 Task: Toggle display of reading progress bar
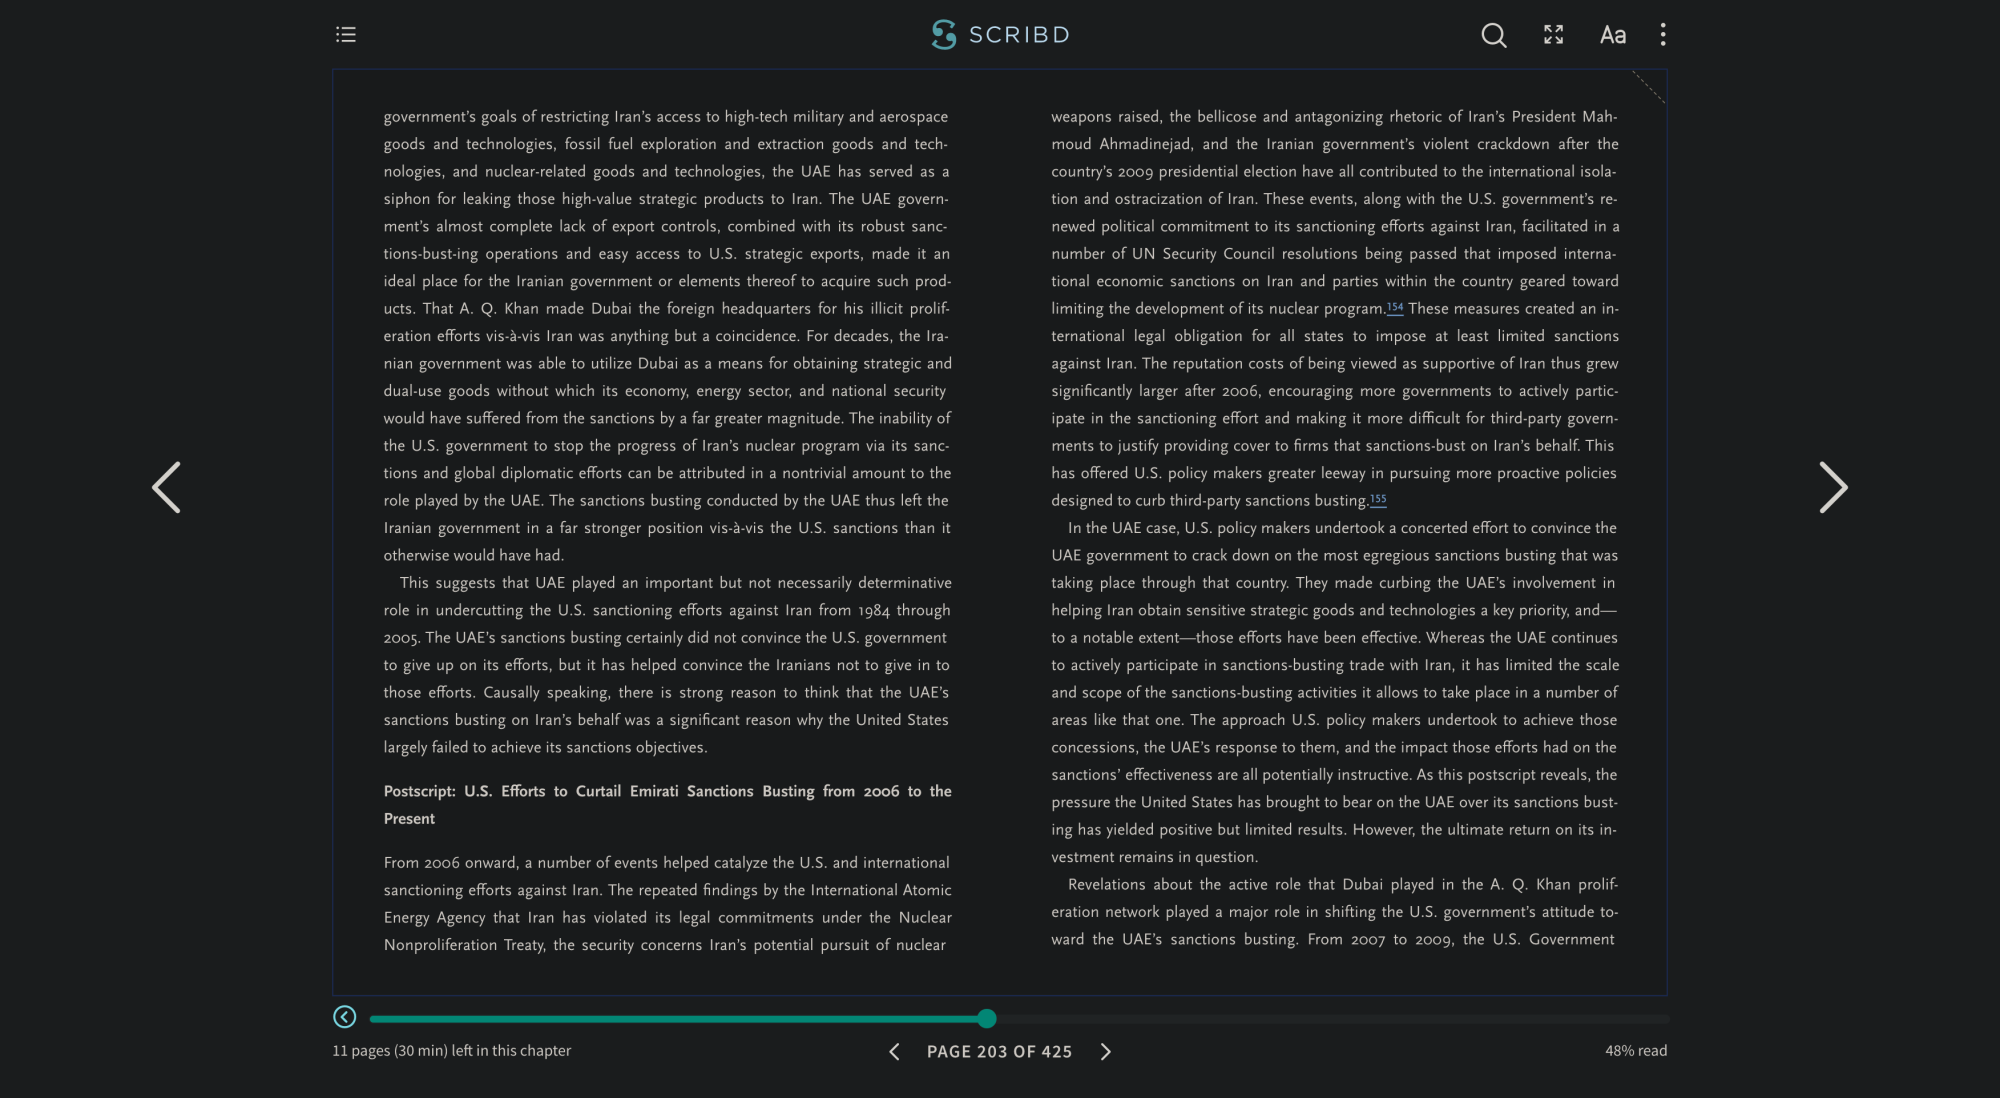[343, 1018]
